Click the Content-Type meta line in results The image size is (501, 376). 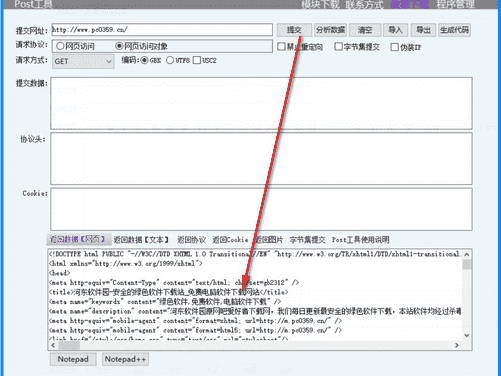pos(174,283)
